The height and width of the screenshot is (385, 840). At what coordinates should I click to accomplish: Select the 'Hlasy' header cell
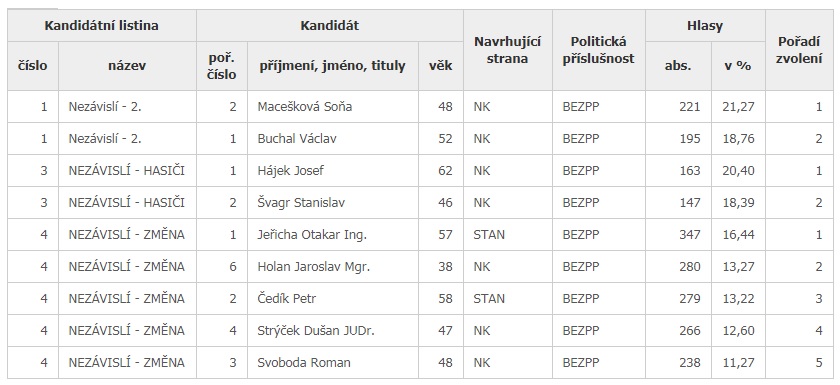click(705, 25)
